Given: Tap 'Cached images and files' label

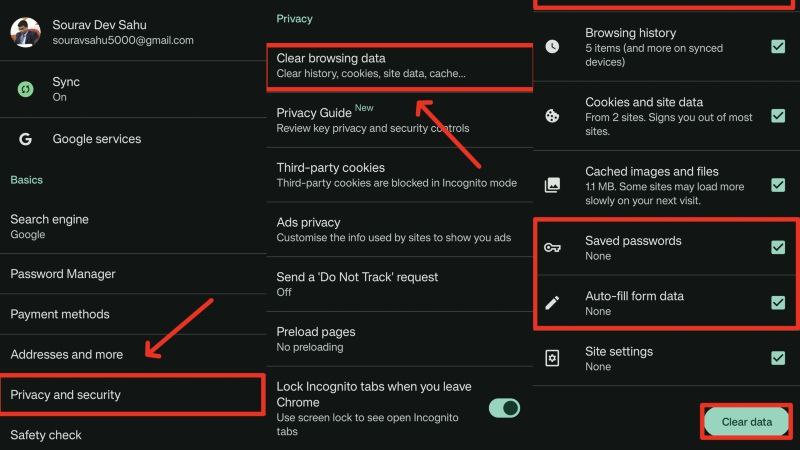Looking at the screenshot, I should click(x=652, y=171).
